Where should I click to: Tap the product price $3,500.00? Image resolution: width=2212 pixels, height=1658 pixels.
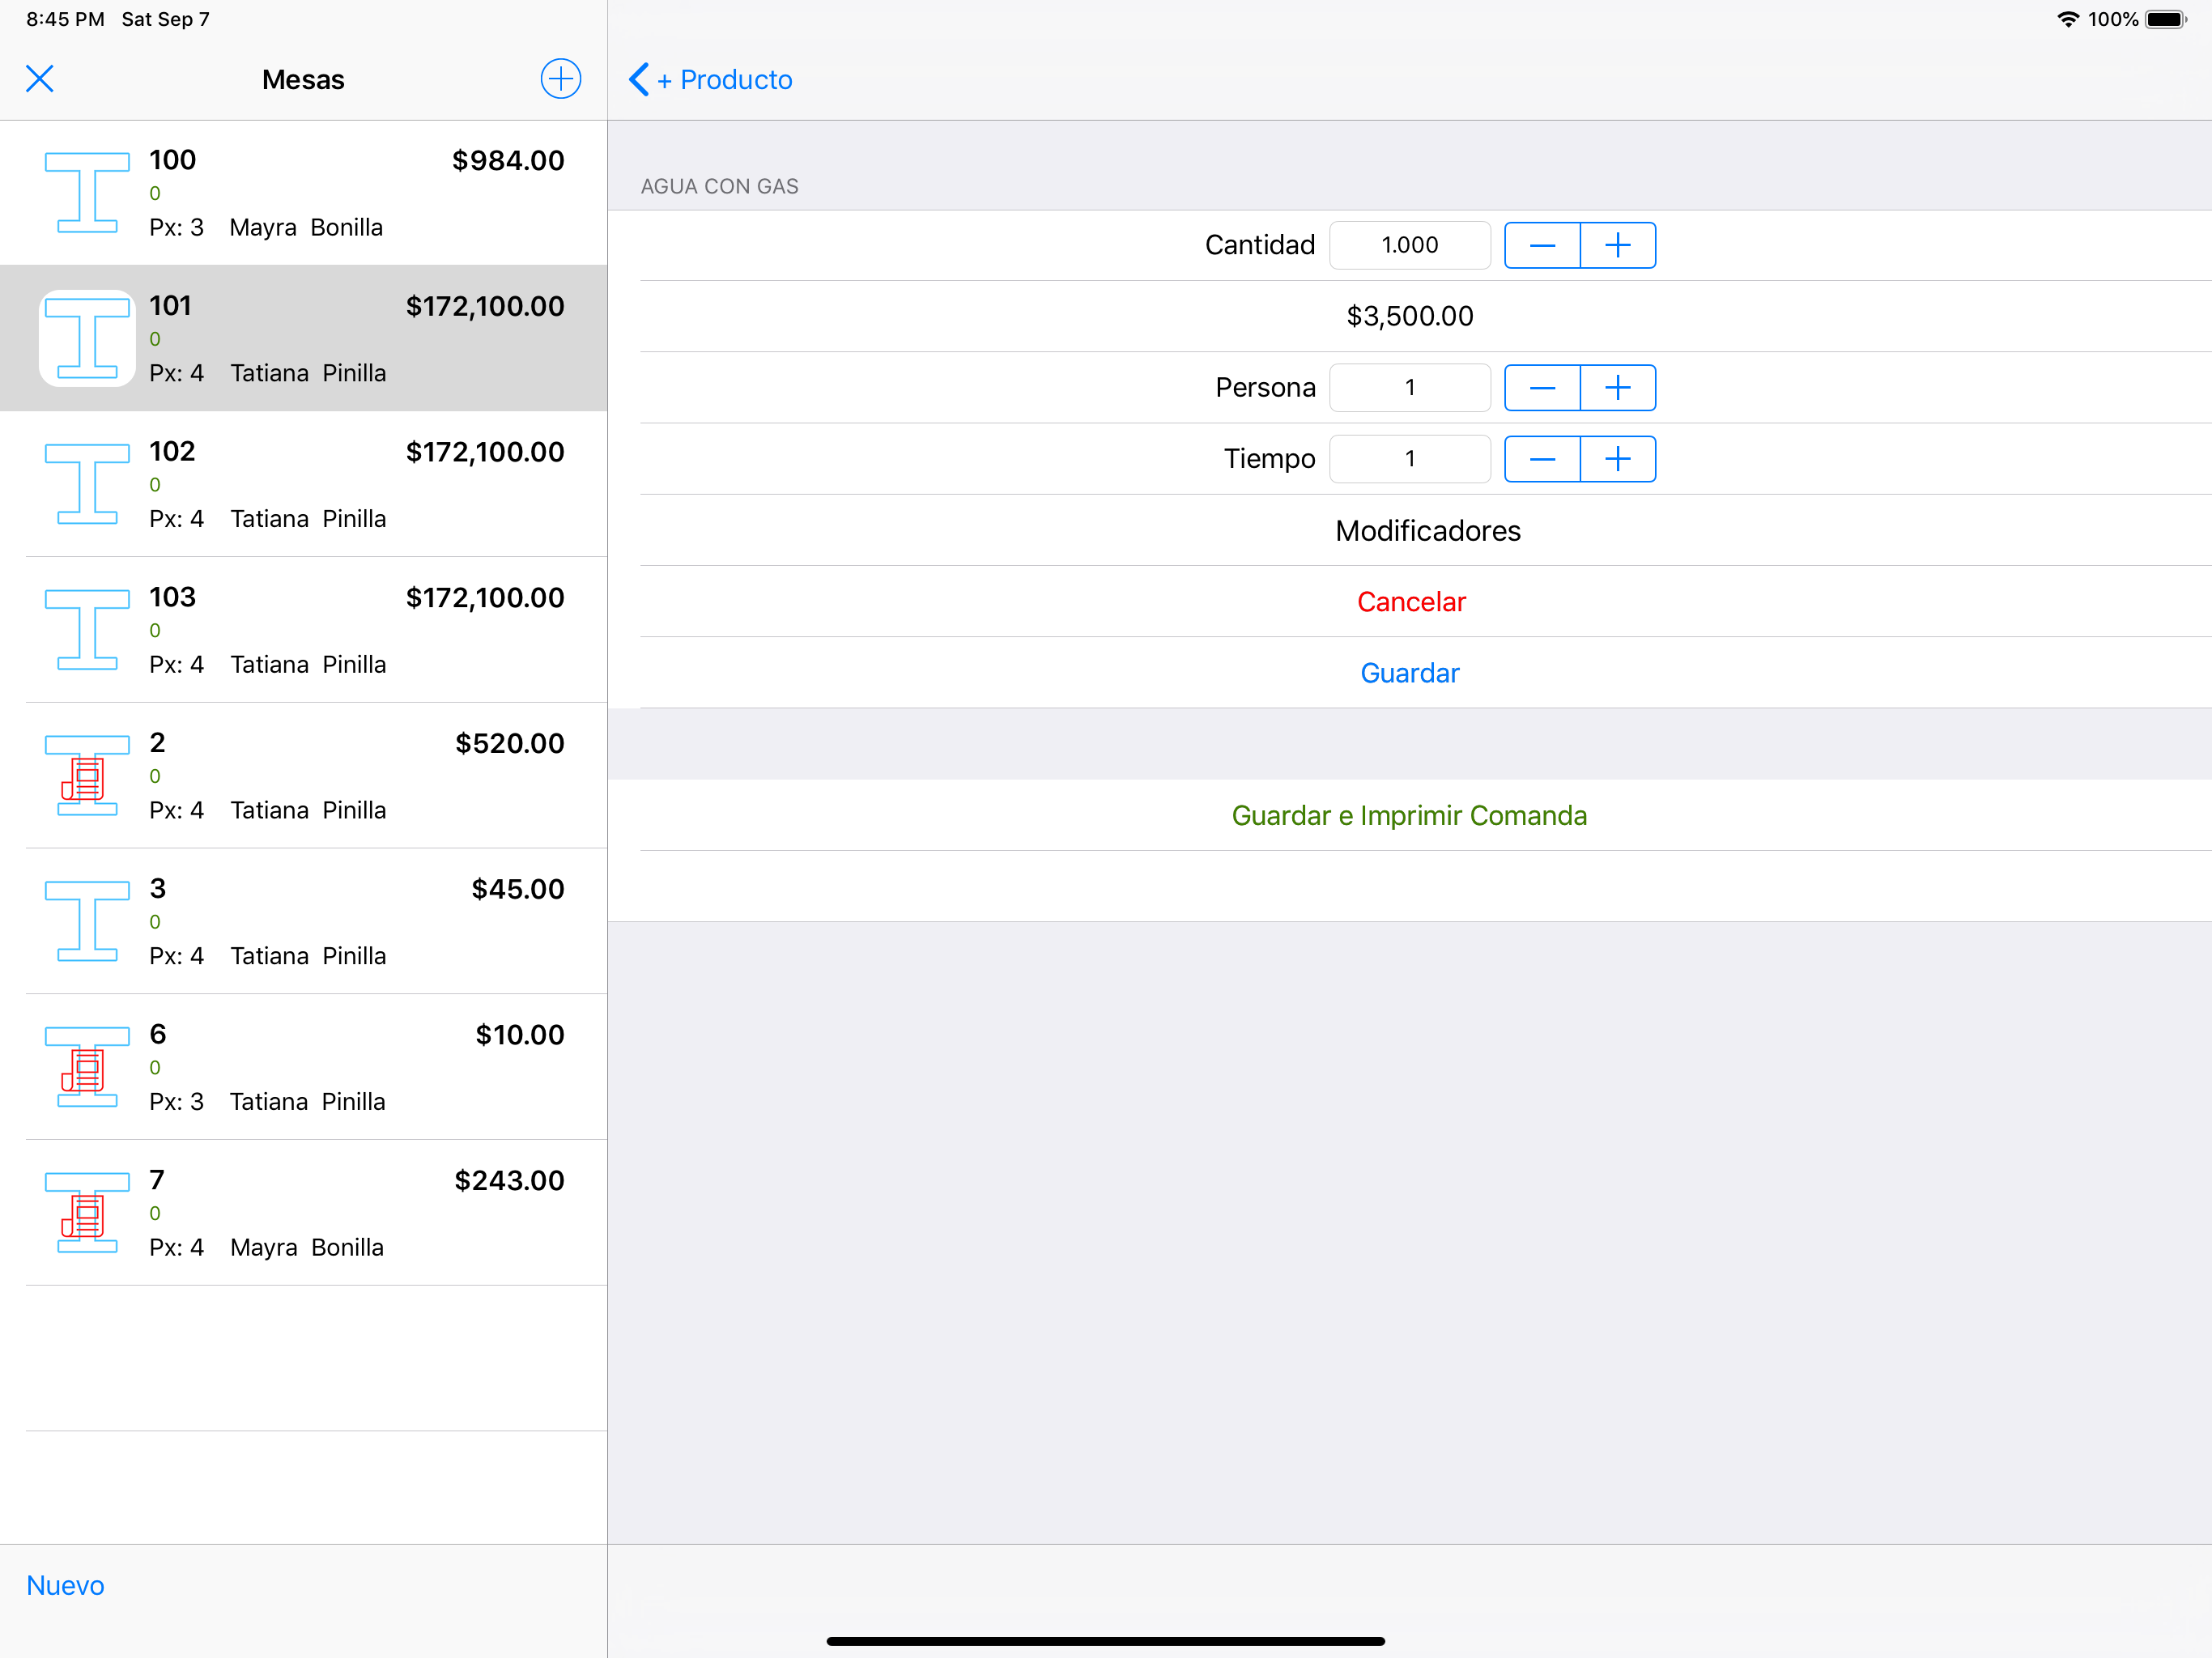1410,317
